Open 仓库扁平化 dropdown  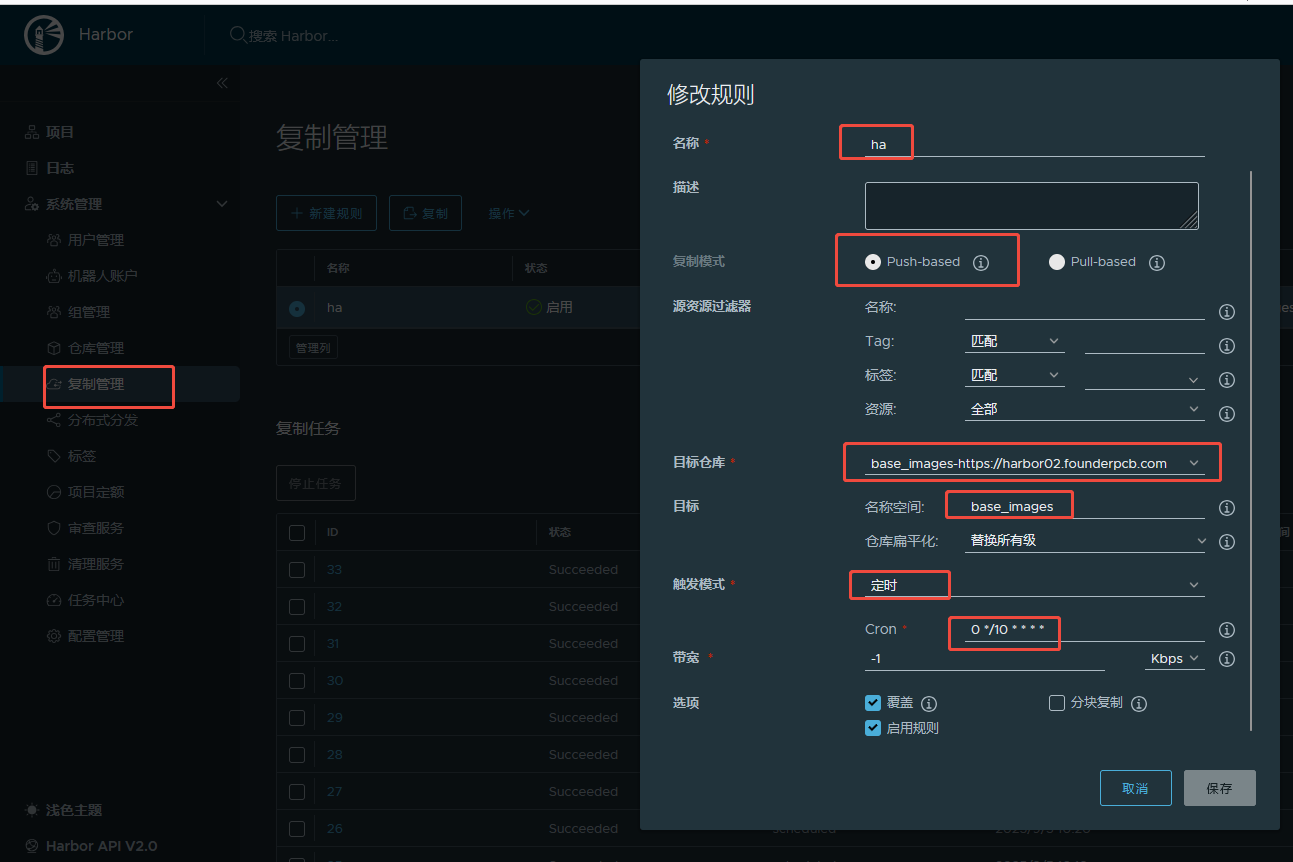1086,540
